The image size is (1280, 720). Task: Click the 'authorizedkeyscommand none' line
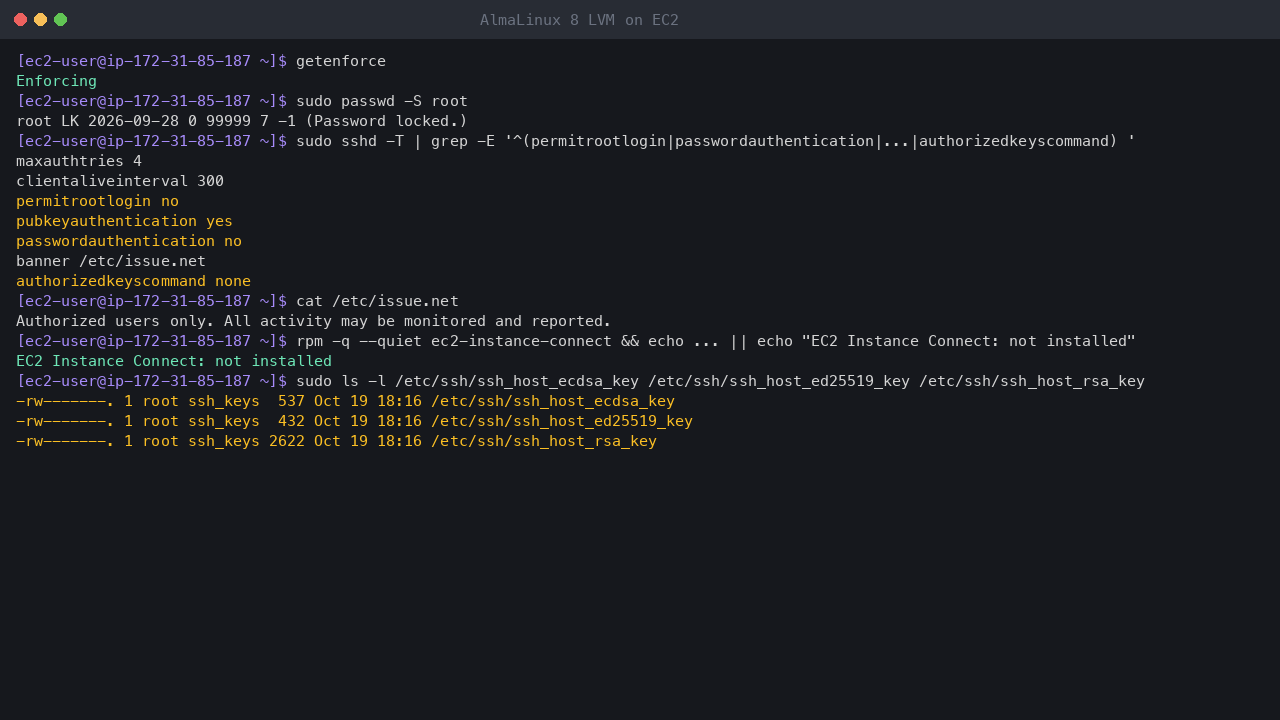coord(134,281)
